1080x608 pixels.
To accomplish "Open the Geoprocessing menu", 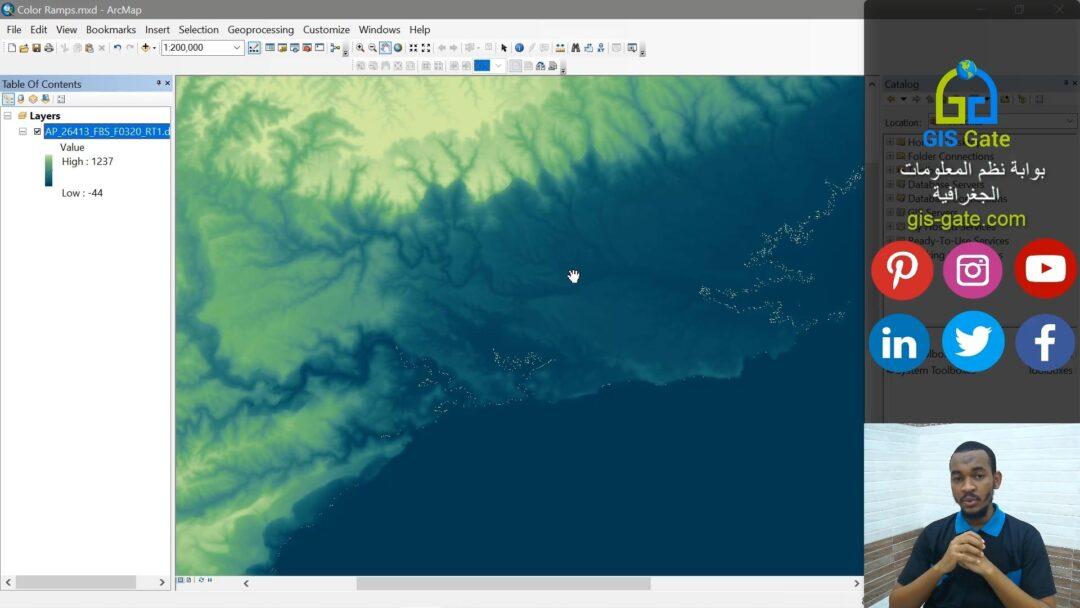I will tap(260, 29).
